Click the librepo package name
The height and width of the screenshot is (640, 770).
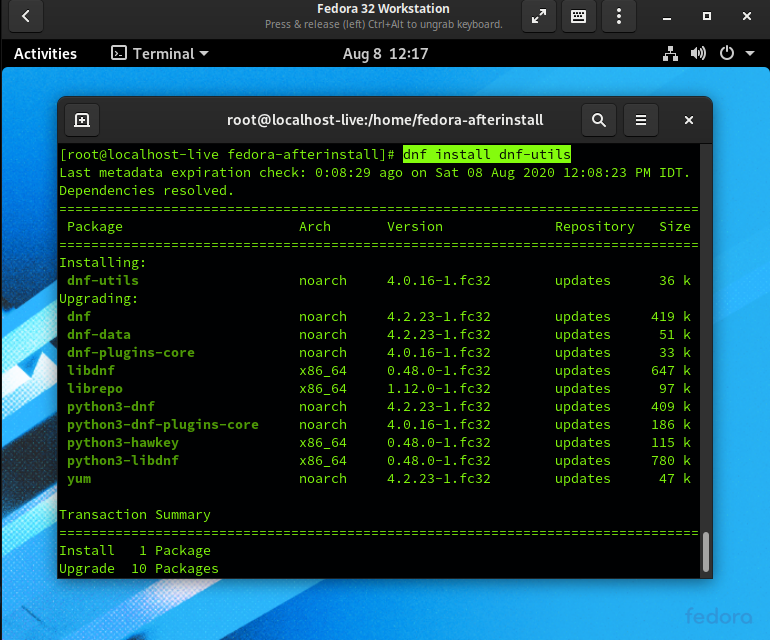(x=95, y=389)
